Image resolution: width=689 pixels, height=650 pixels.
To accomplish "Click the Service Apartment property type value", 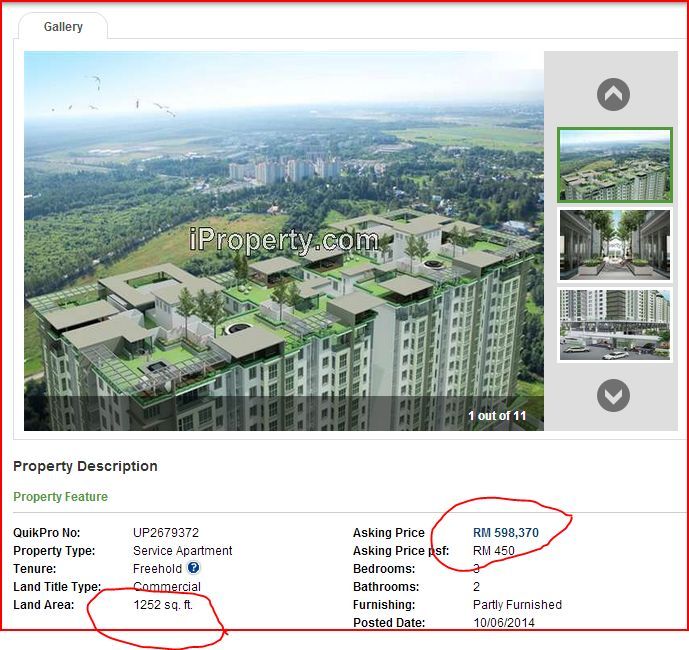I will [183, 551].
